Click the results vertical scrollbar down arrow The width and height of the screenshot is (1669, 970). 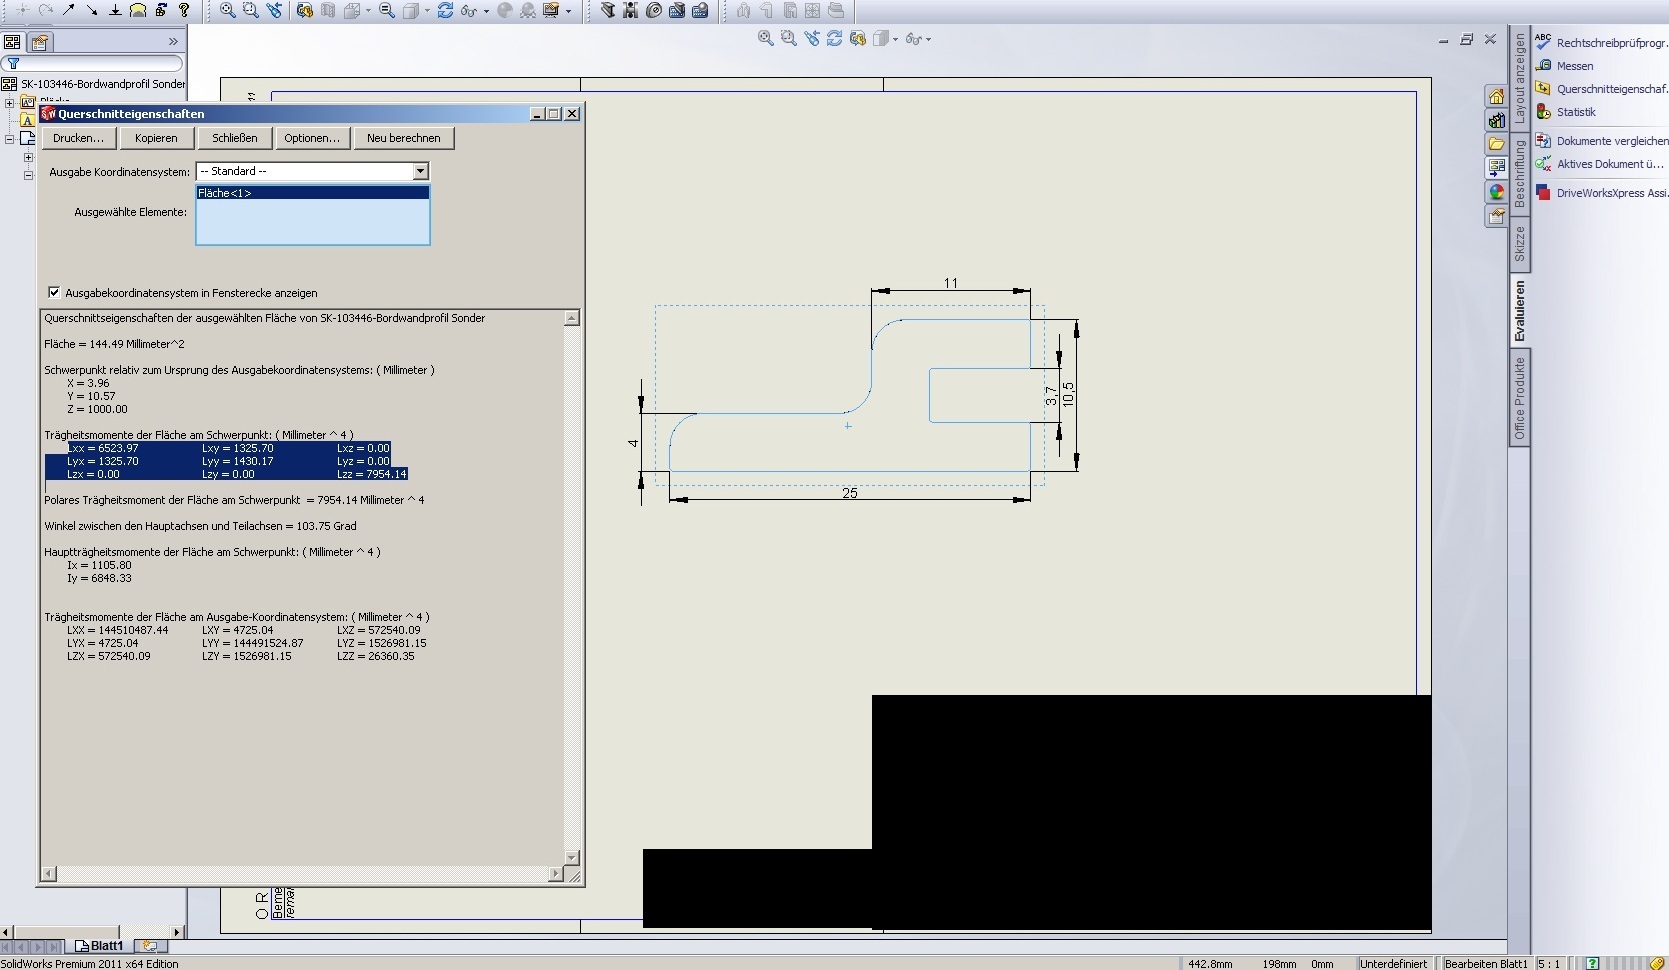(x=571, y=857)
